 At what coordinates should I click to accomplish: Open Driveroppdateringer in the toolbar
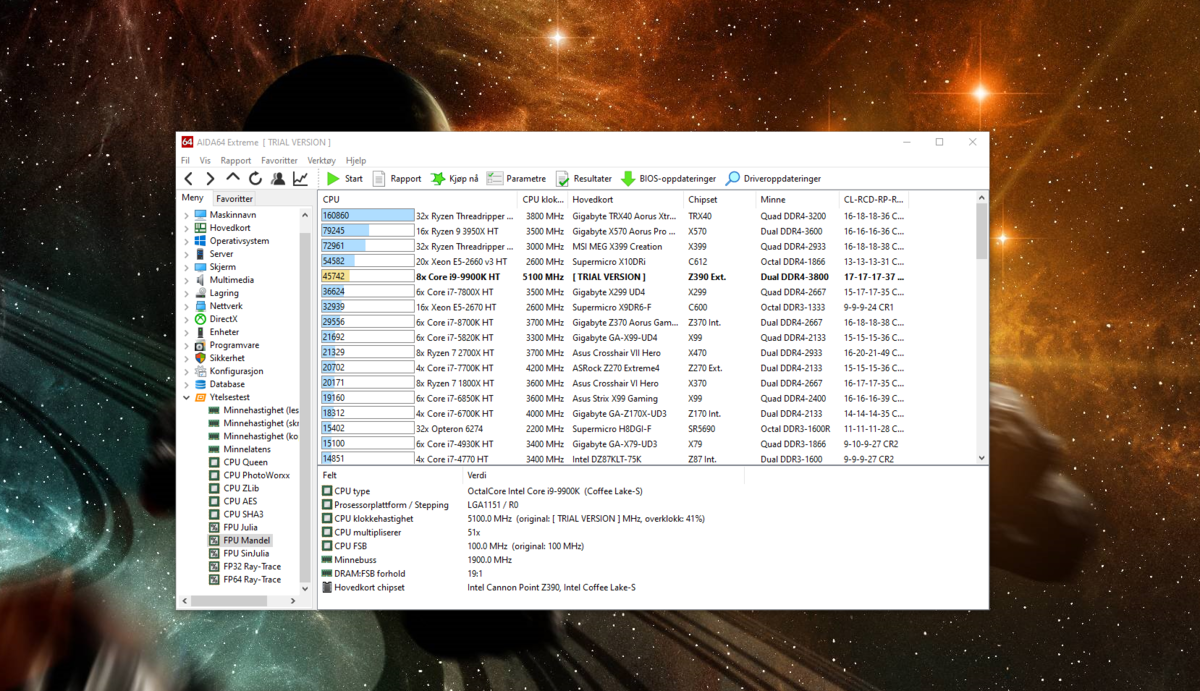point(773,179)
